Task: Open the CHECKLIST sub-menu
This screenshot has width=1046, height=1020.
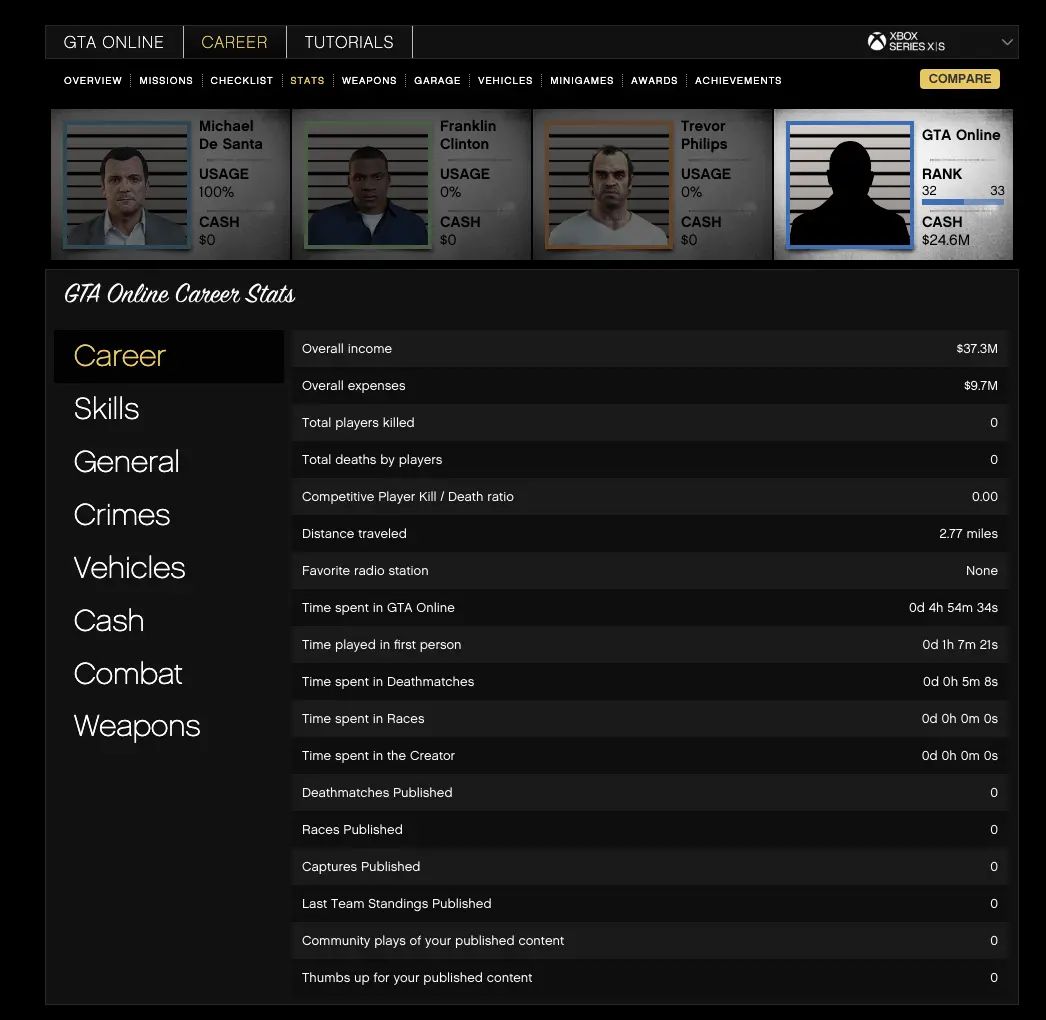Action: pos(241,80)
